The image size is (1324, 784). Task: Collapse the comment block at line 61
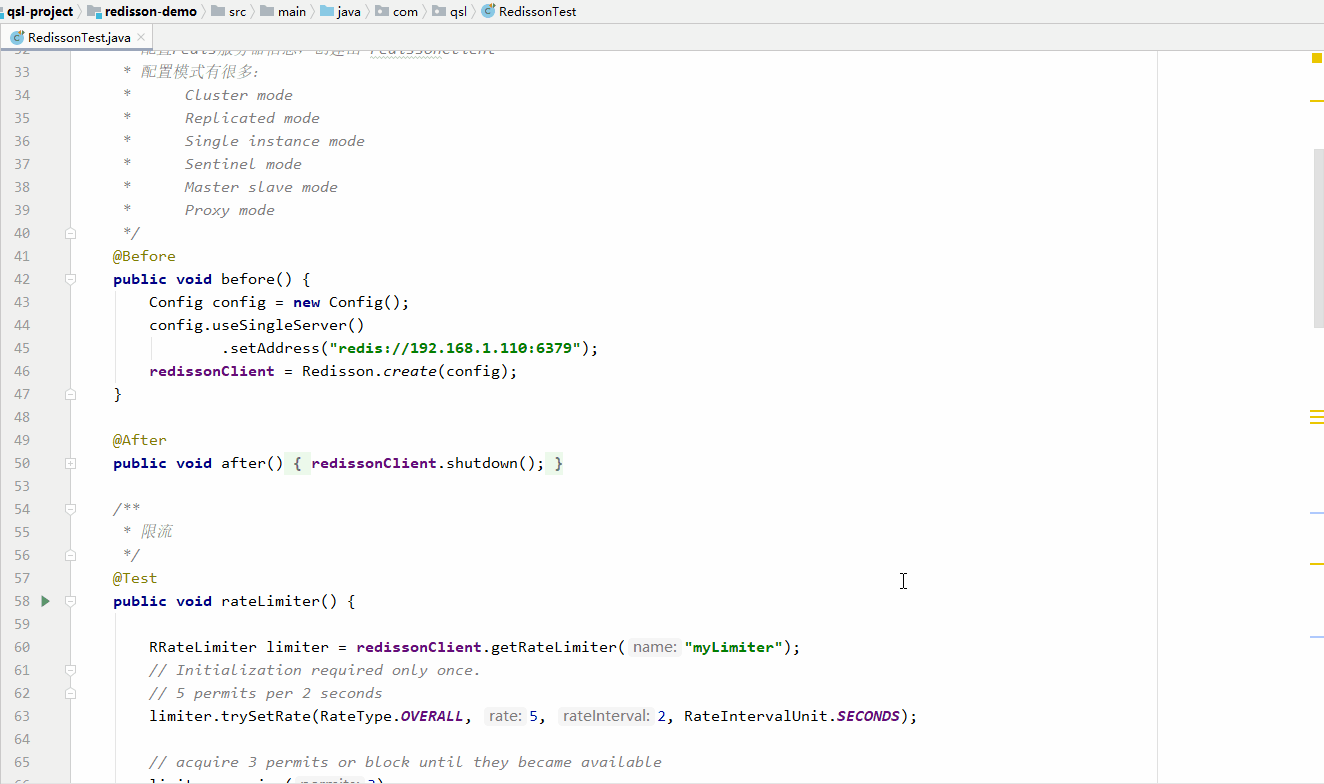pyautogui.click(x=70, y=670)
